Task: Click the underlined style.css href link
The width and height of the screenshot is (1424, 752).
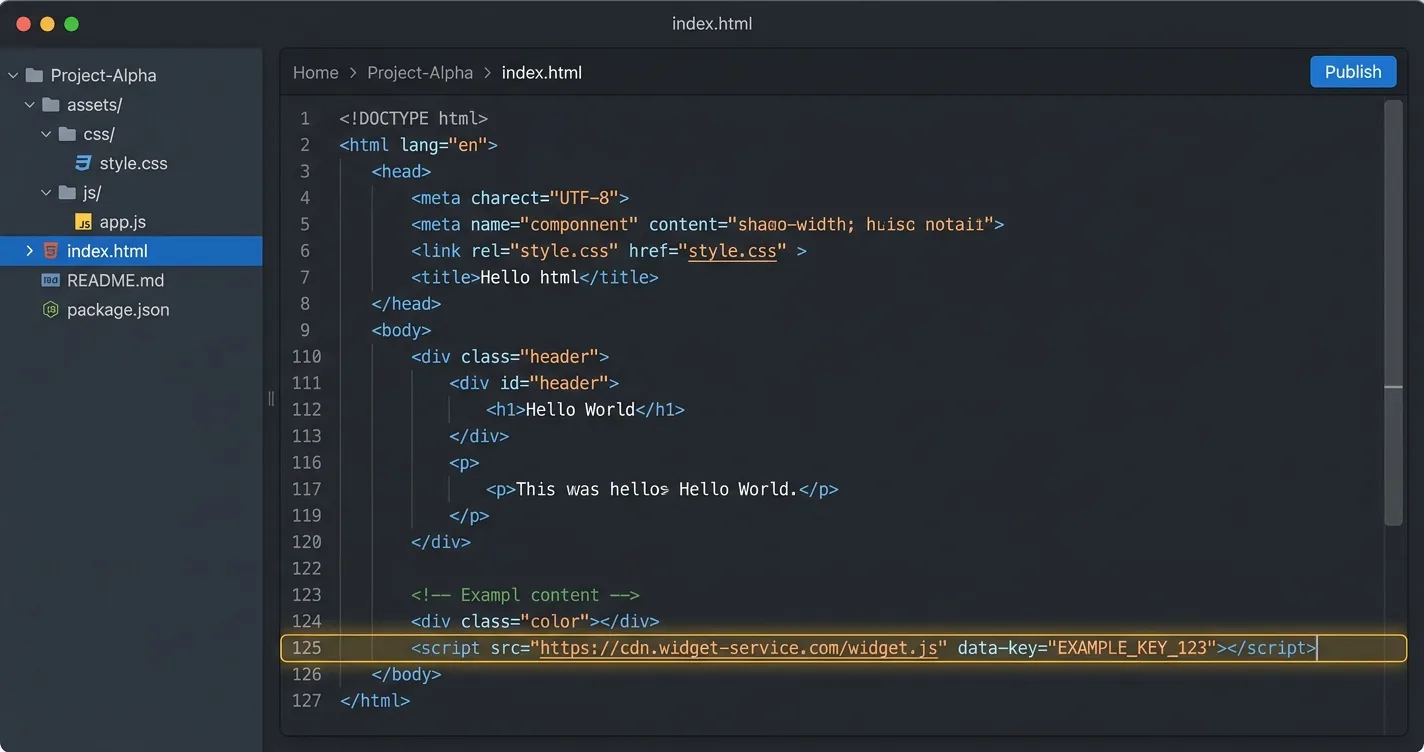Action: coord(733,251)
